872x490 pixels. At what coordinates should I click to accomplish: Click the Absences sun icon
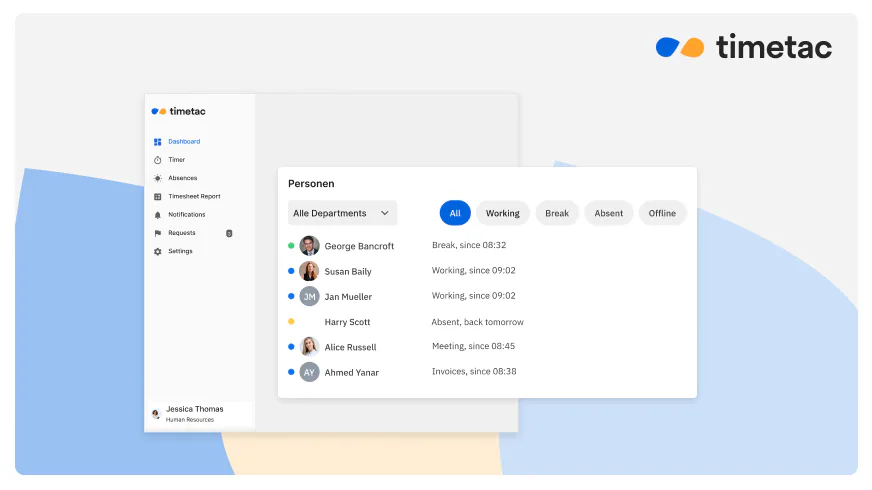157,179
